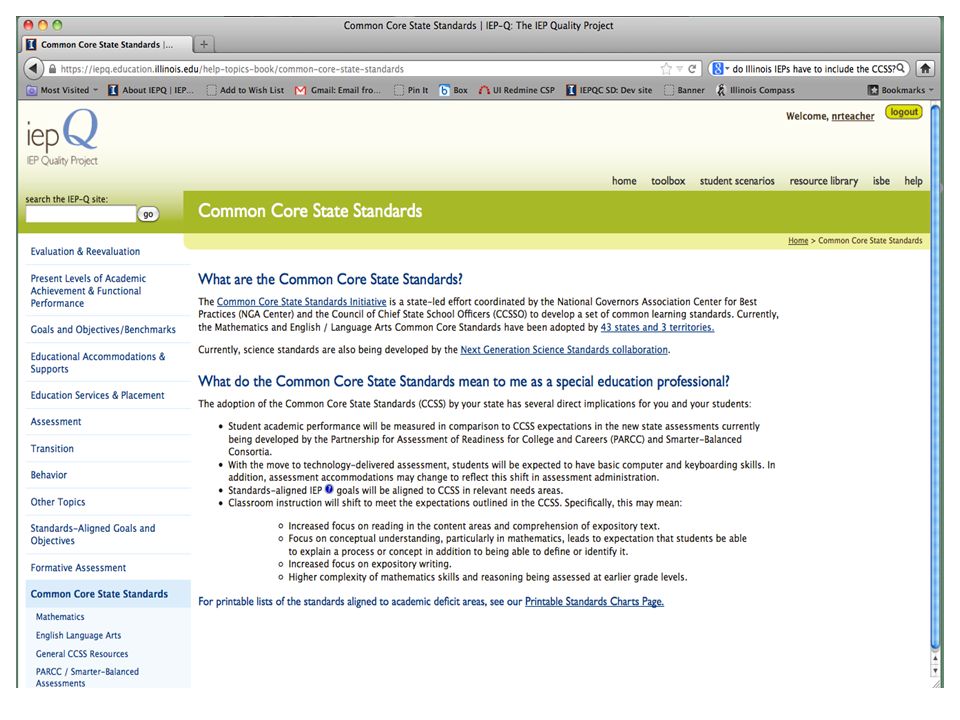Open Formative Assessment sidebar topic

78,568
